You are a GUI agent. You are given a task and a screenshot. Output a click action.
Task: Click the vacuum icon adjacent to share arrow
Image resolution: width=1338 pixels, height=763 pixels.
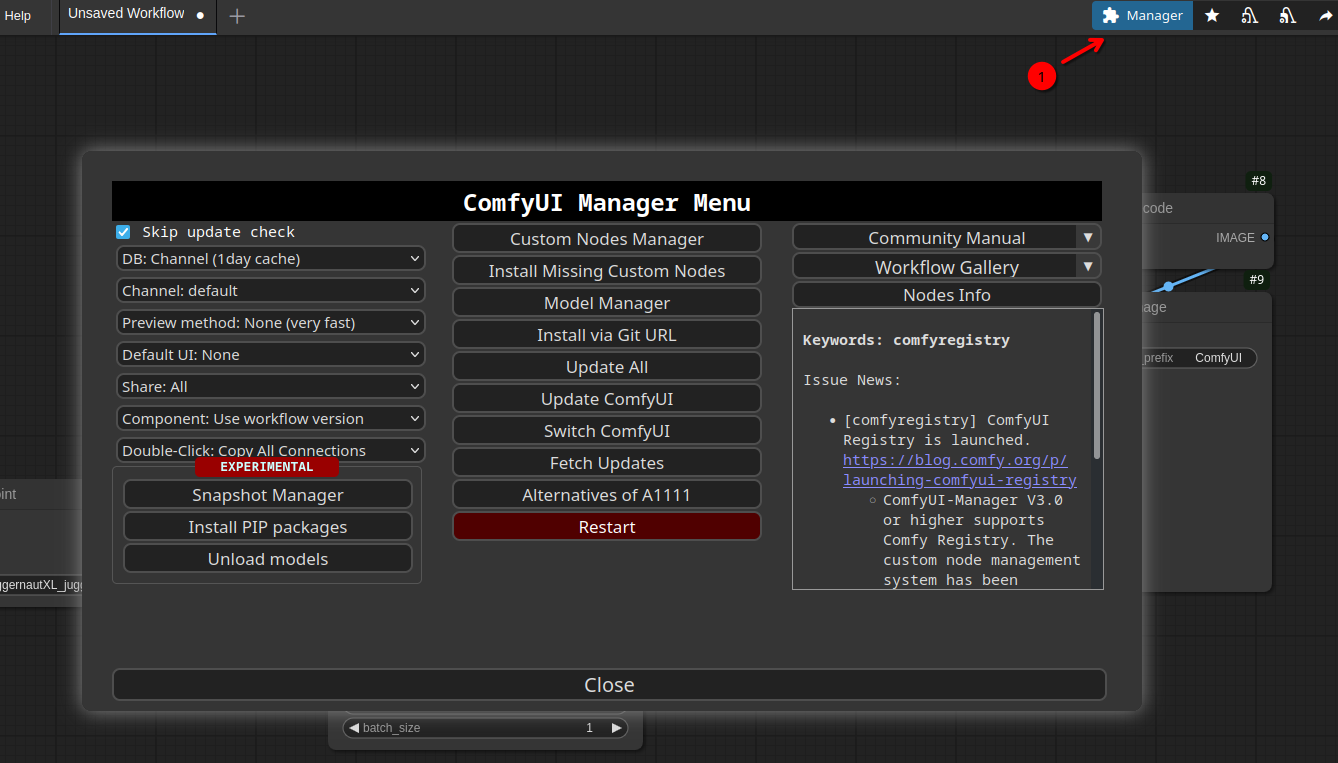1287,15
